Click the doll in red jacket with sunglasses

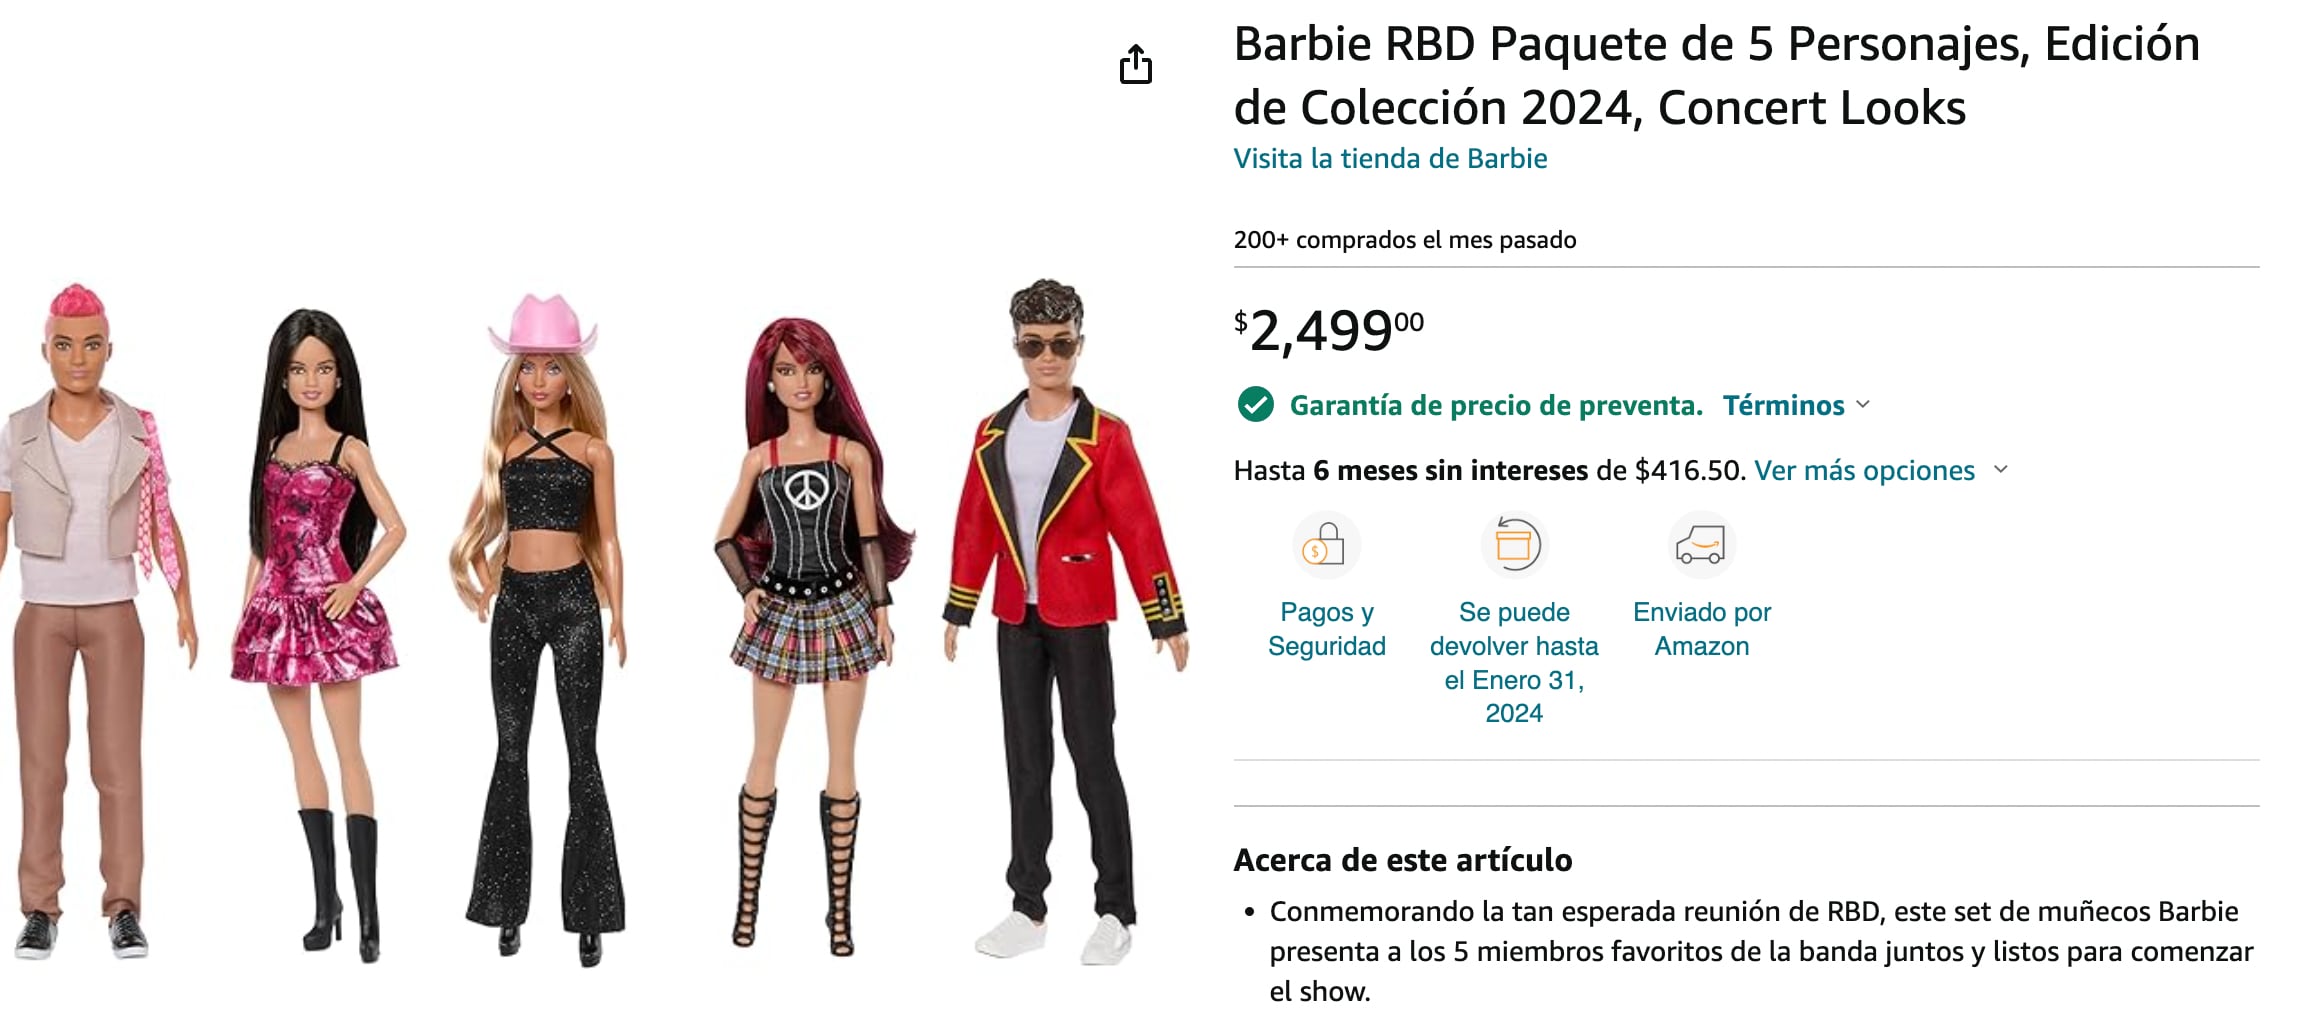coord(1067,620)
